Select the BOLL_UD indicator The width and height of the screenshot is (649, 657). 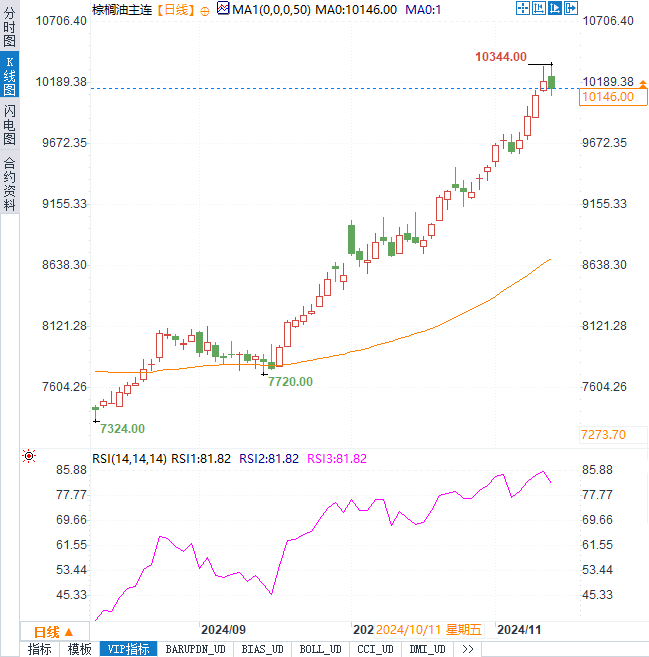pyautogui.click(x=320, y=649)
